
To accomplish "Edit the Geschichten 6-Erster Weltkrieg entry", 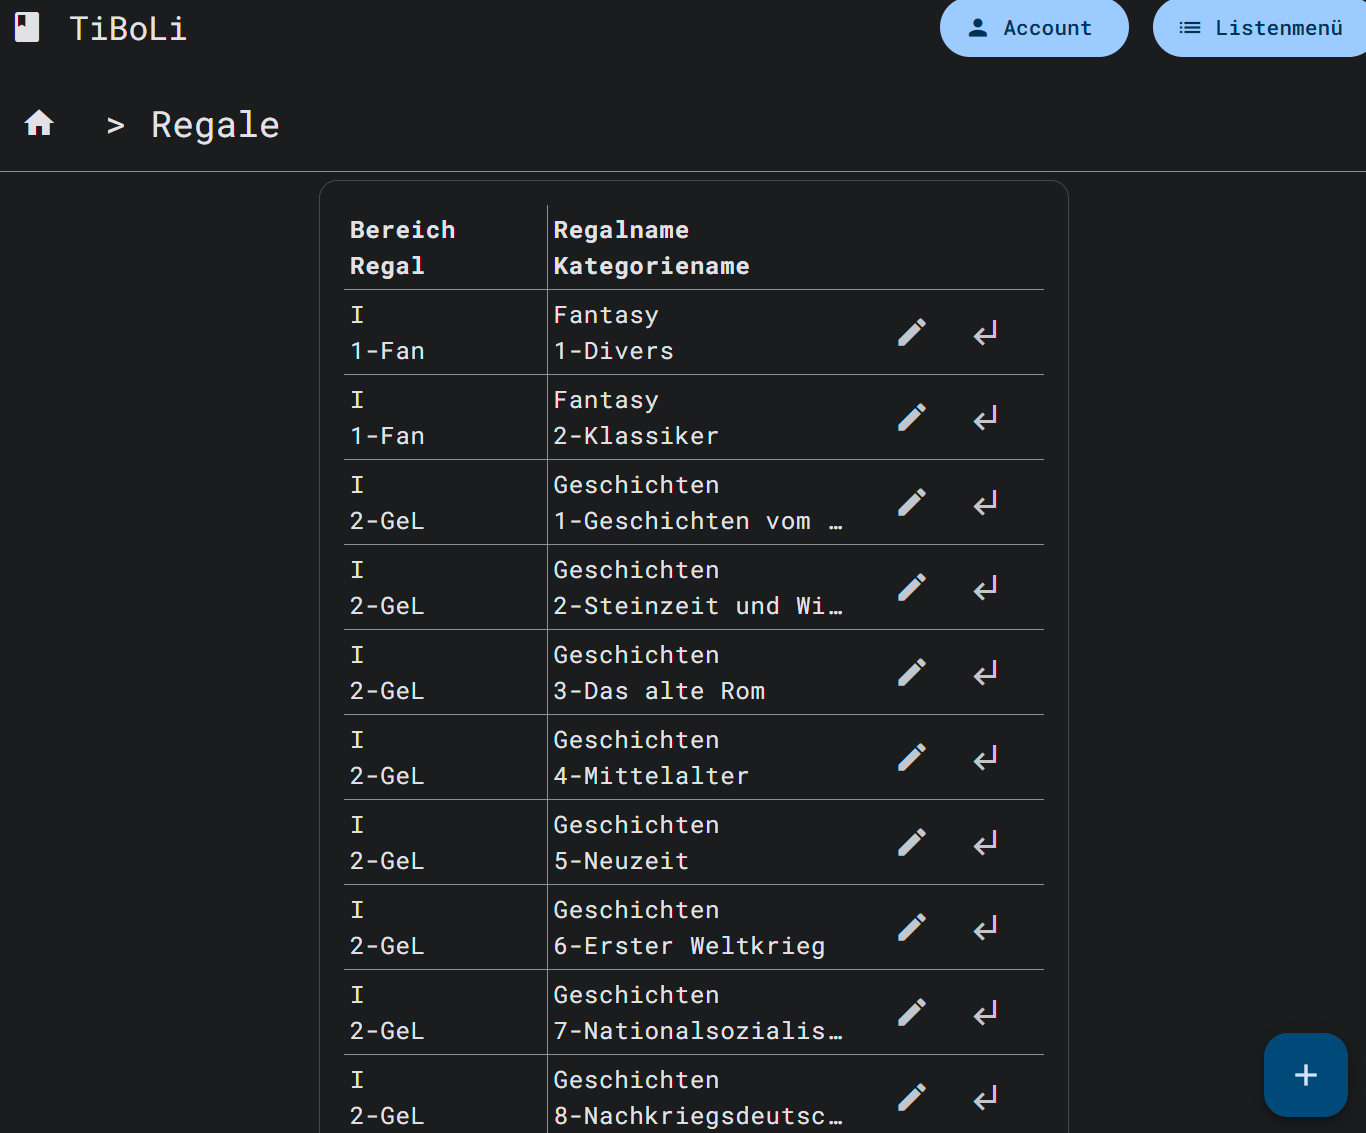I will (x=911, y=927).
